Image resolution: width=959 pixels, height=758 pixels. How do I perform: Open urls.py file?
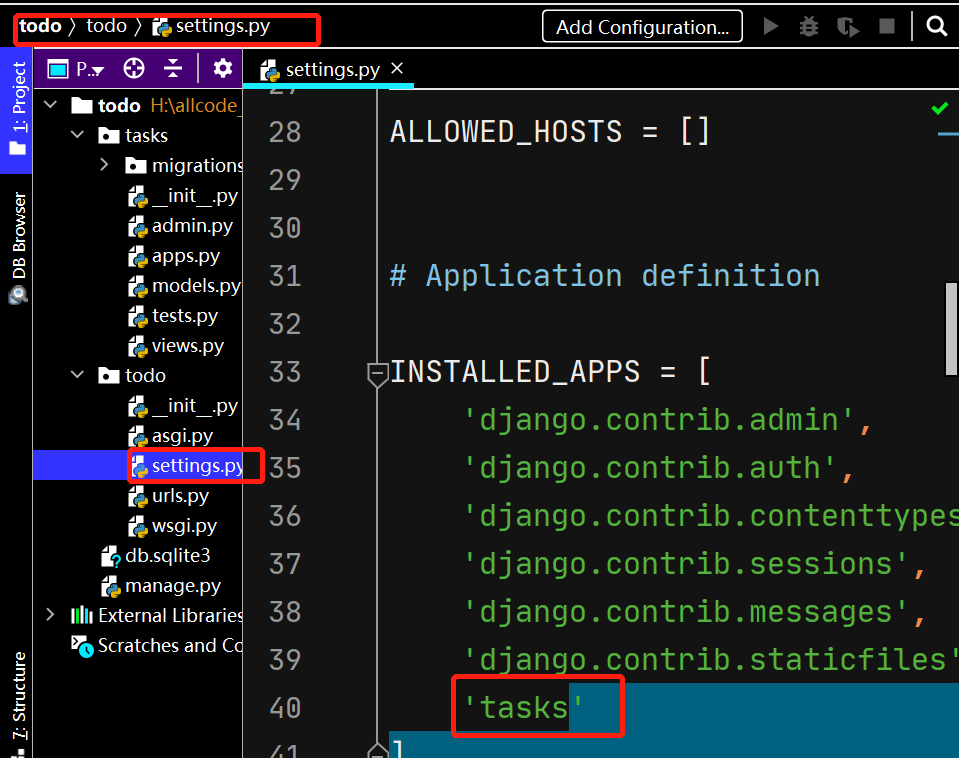pos(168,496)
